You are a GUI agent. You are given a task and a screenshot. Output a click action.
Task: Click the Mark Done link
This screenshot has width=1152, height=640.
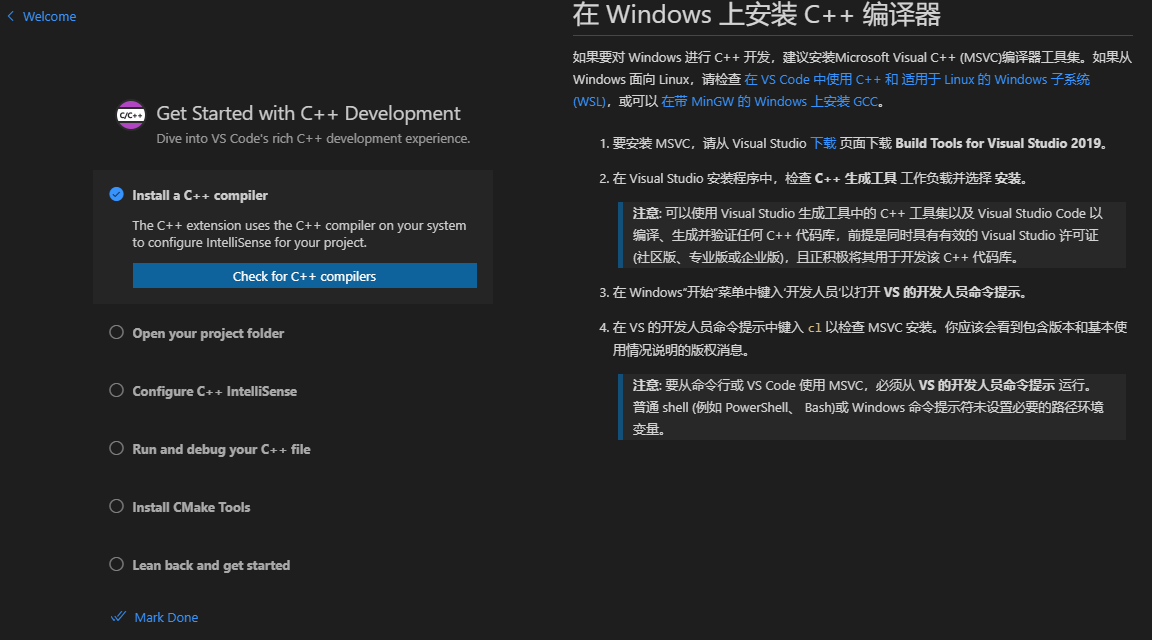(166, 617)
